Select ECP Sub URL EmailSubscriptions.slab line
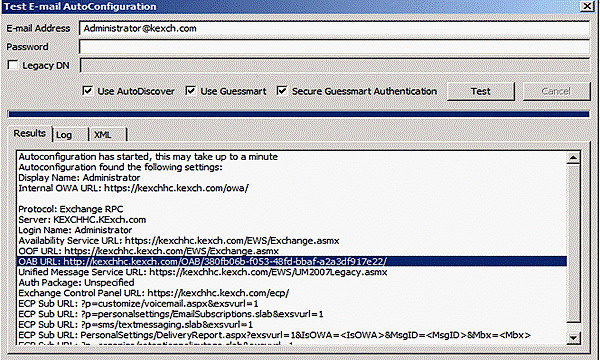 pos(171,314)
